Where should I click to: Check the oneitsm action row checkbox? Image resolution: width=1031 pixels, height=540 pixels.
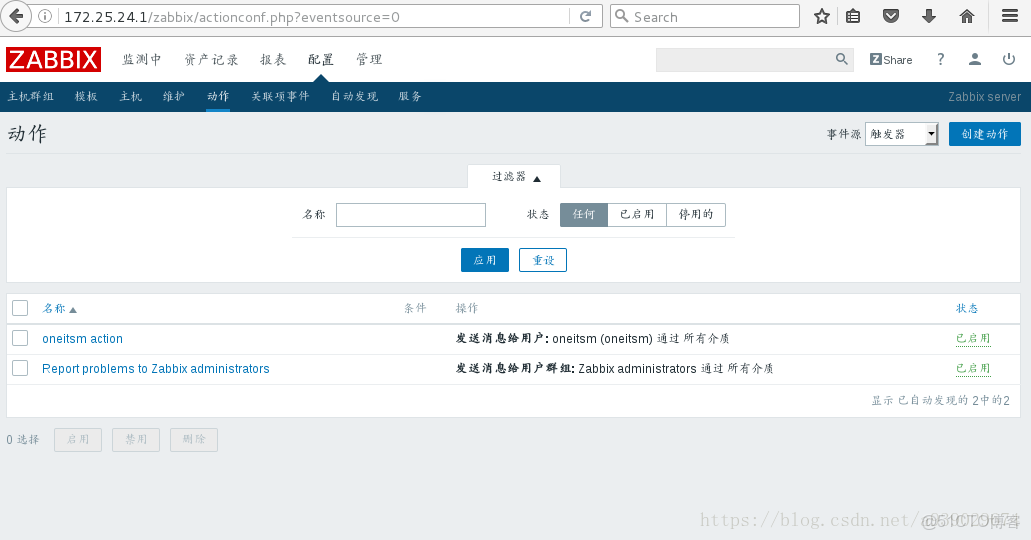(20, 338)
